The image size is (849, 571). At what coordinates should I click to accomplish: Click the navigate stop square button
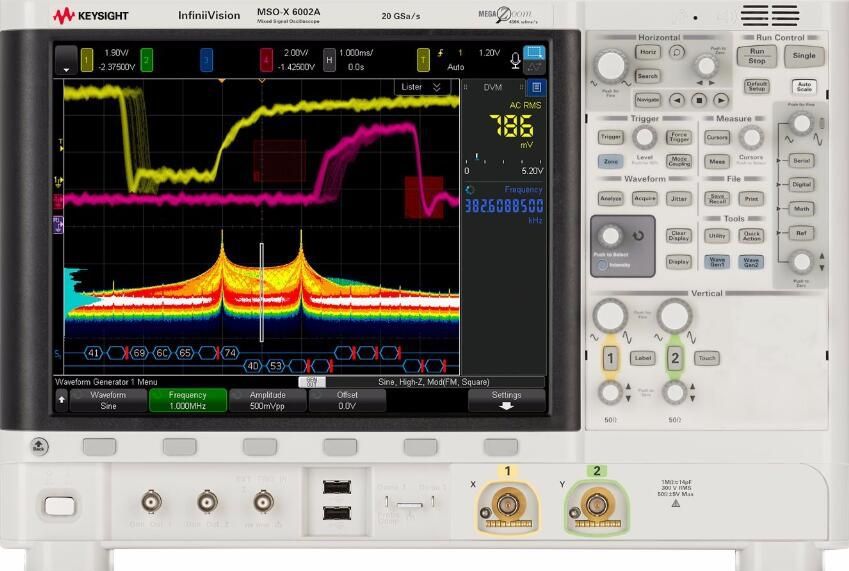click(x=699, y=100)
